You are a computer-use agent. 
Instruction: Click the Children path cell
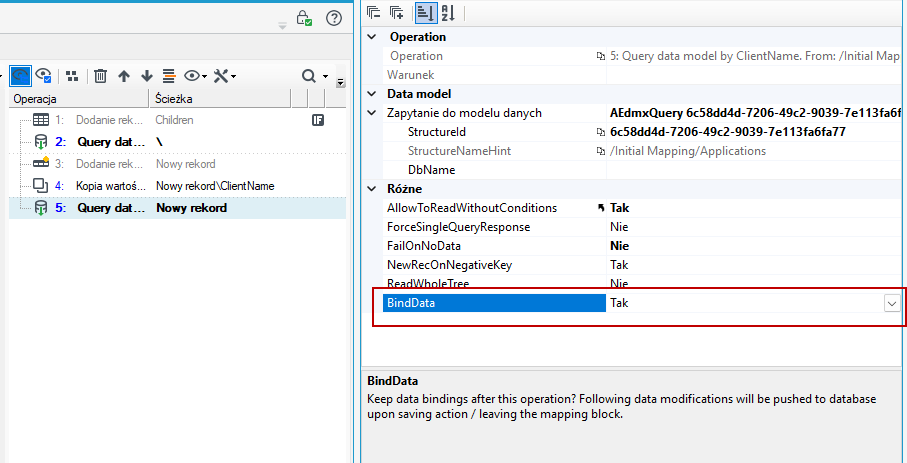tap(174, 120)
